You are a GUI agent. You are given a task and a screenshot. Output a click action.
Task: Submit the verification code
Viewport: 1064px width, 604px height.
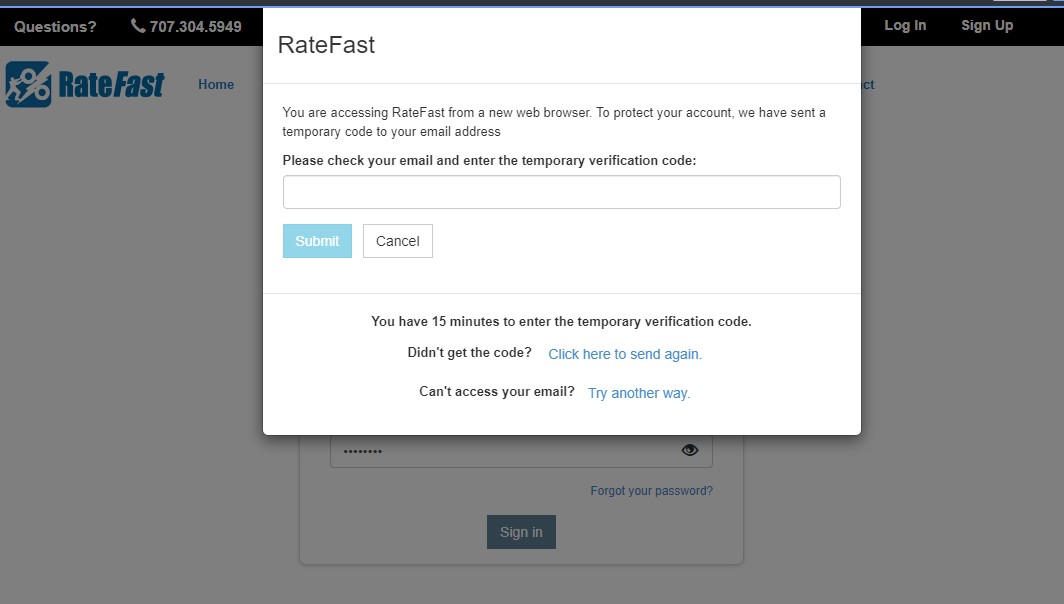click(x=317, y=241)
